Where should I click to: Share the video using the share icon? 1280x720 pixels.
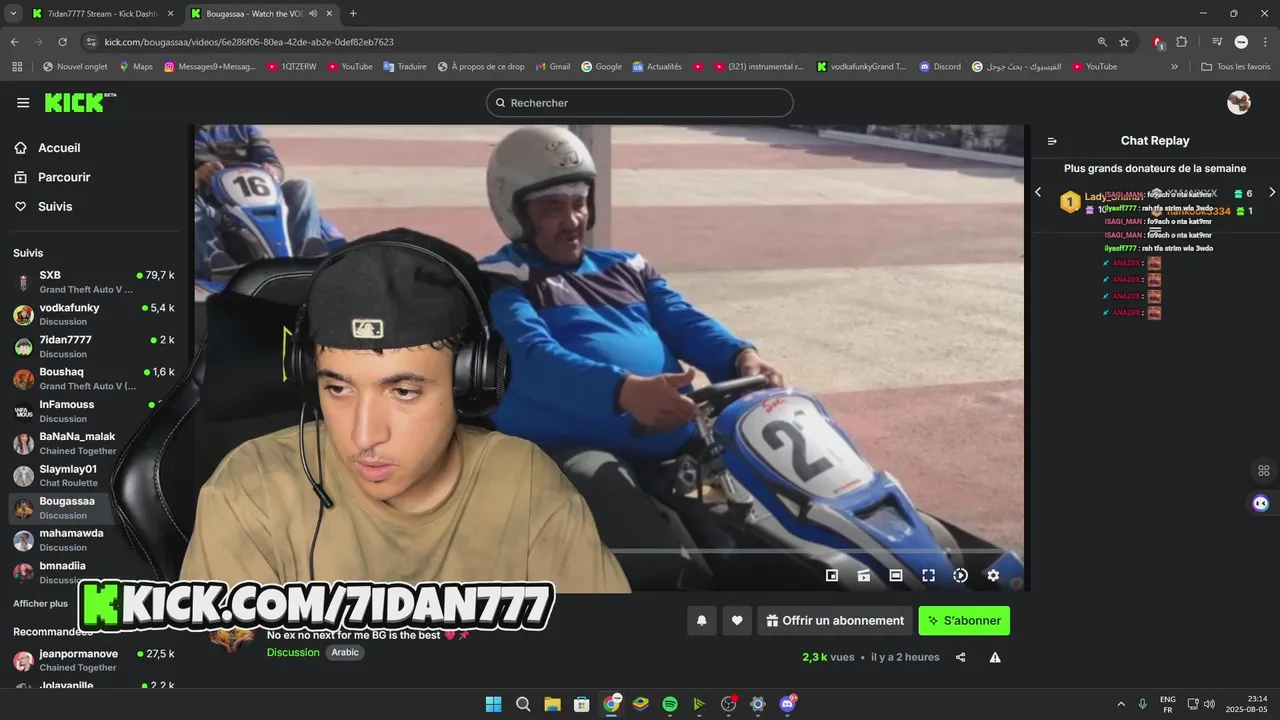(x=961, y=657)
